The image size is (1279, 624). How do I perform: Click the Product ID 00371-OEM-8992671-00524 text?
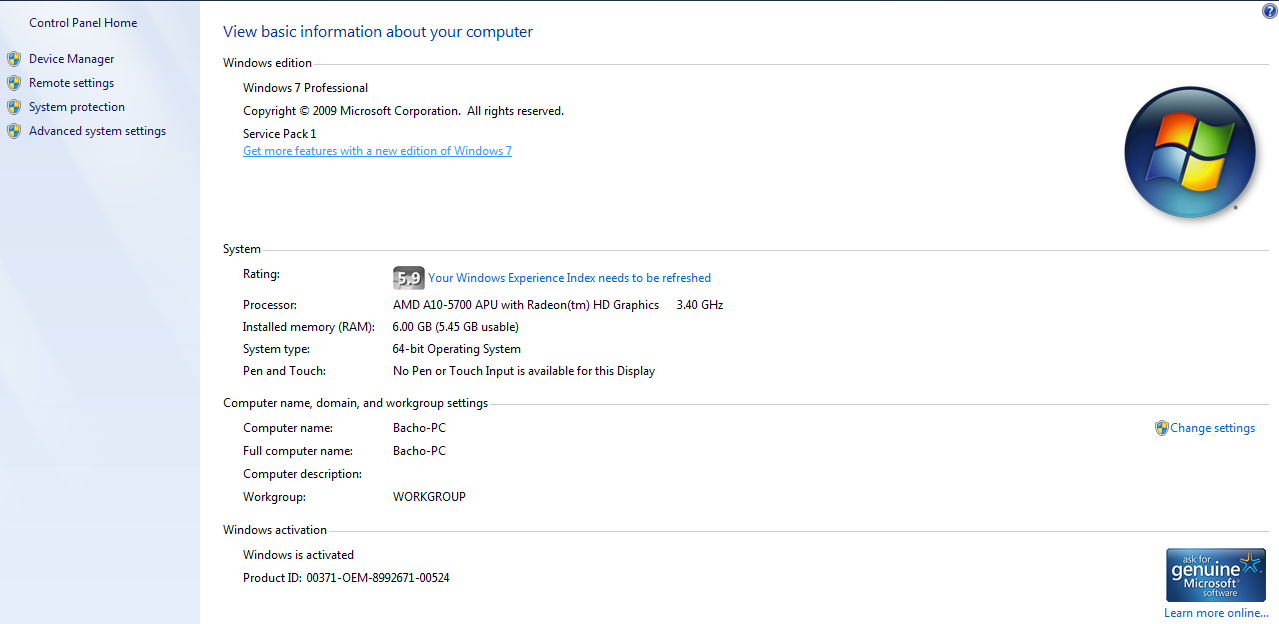346,578
